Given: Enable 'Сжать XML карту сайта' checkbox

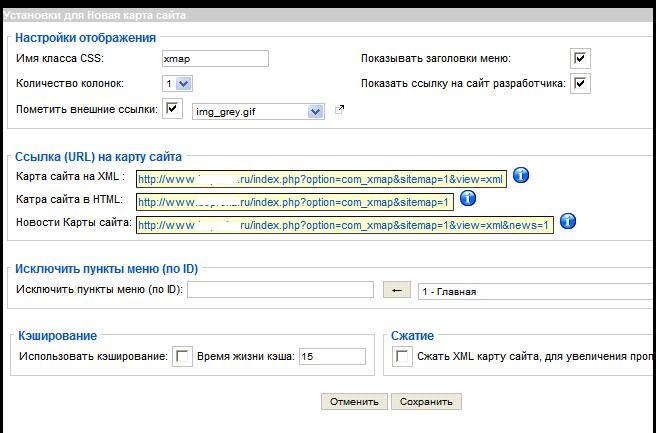Looking at the screenshot, I should (402, 357).
